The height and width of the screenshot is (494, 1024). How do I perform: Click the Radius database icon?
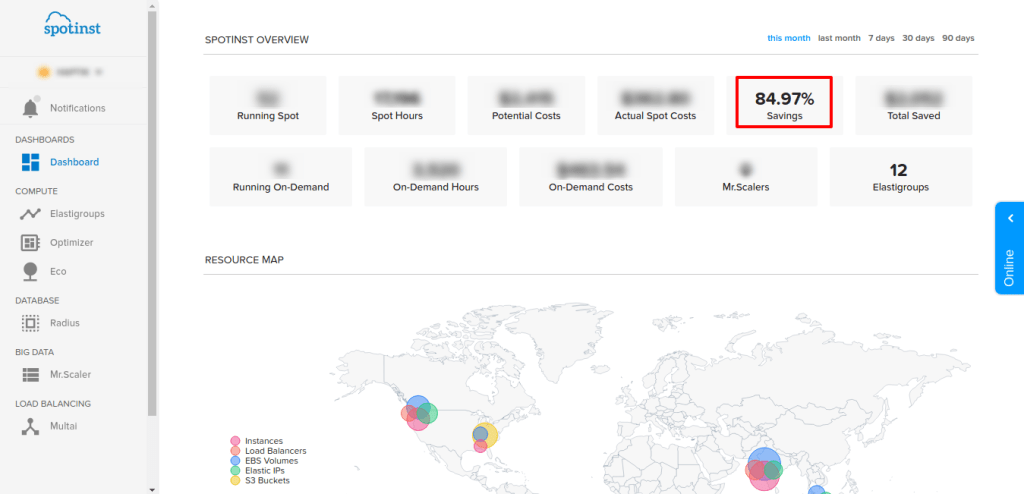[30, 323]
